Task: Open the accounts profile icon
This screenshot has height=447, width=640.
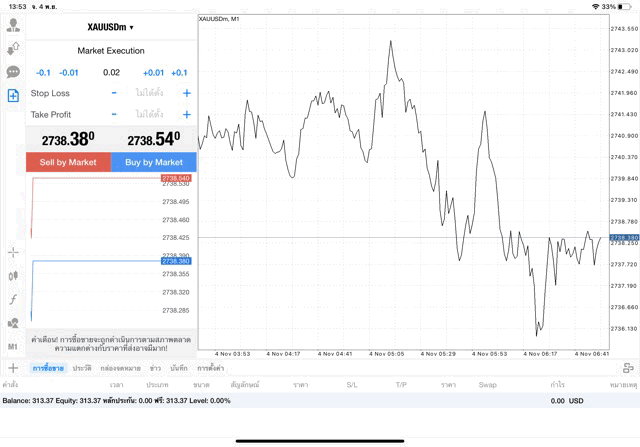Action: (13, 24)
